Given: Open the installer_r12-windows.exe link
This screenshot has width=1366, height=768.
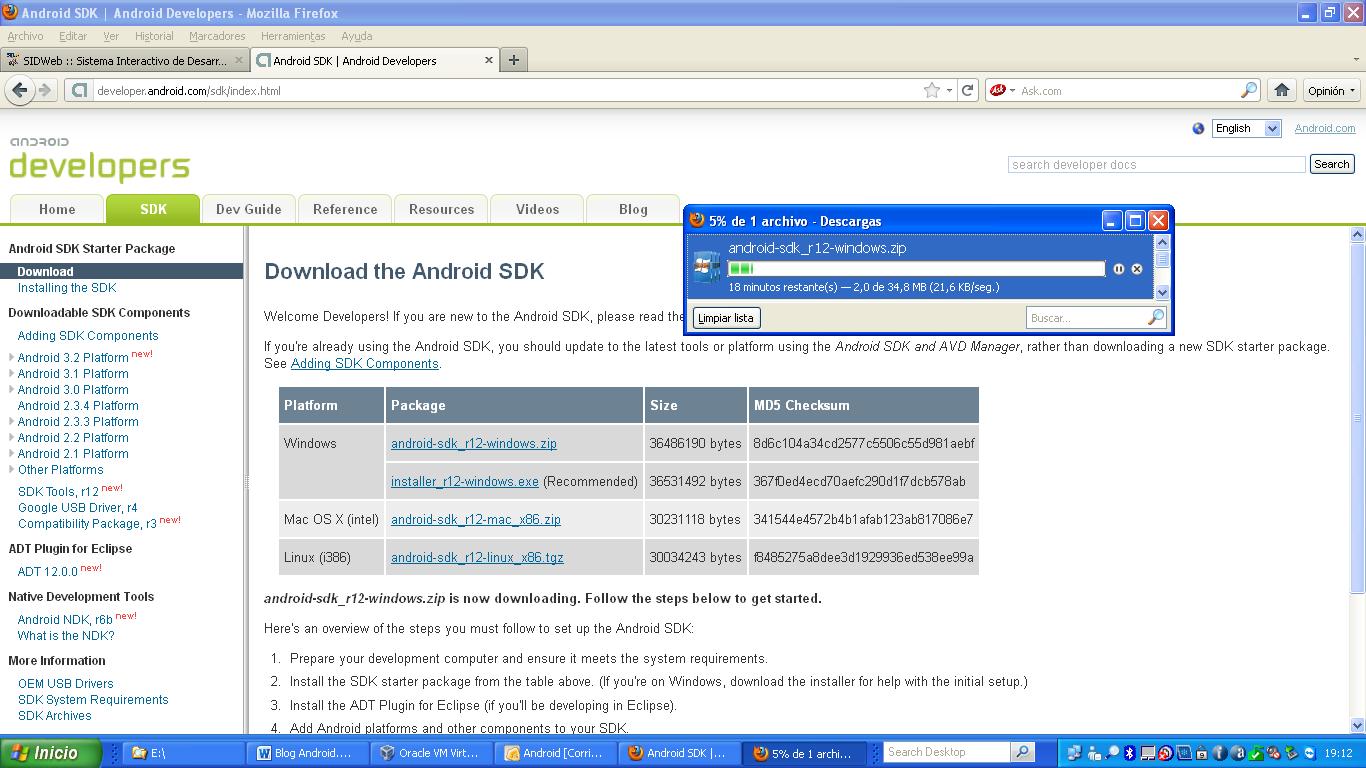Looking at the screenshot, I should (464, 481).
